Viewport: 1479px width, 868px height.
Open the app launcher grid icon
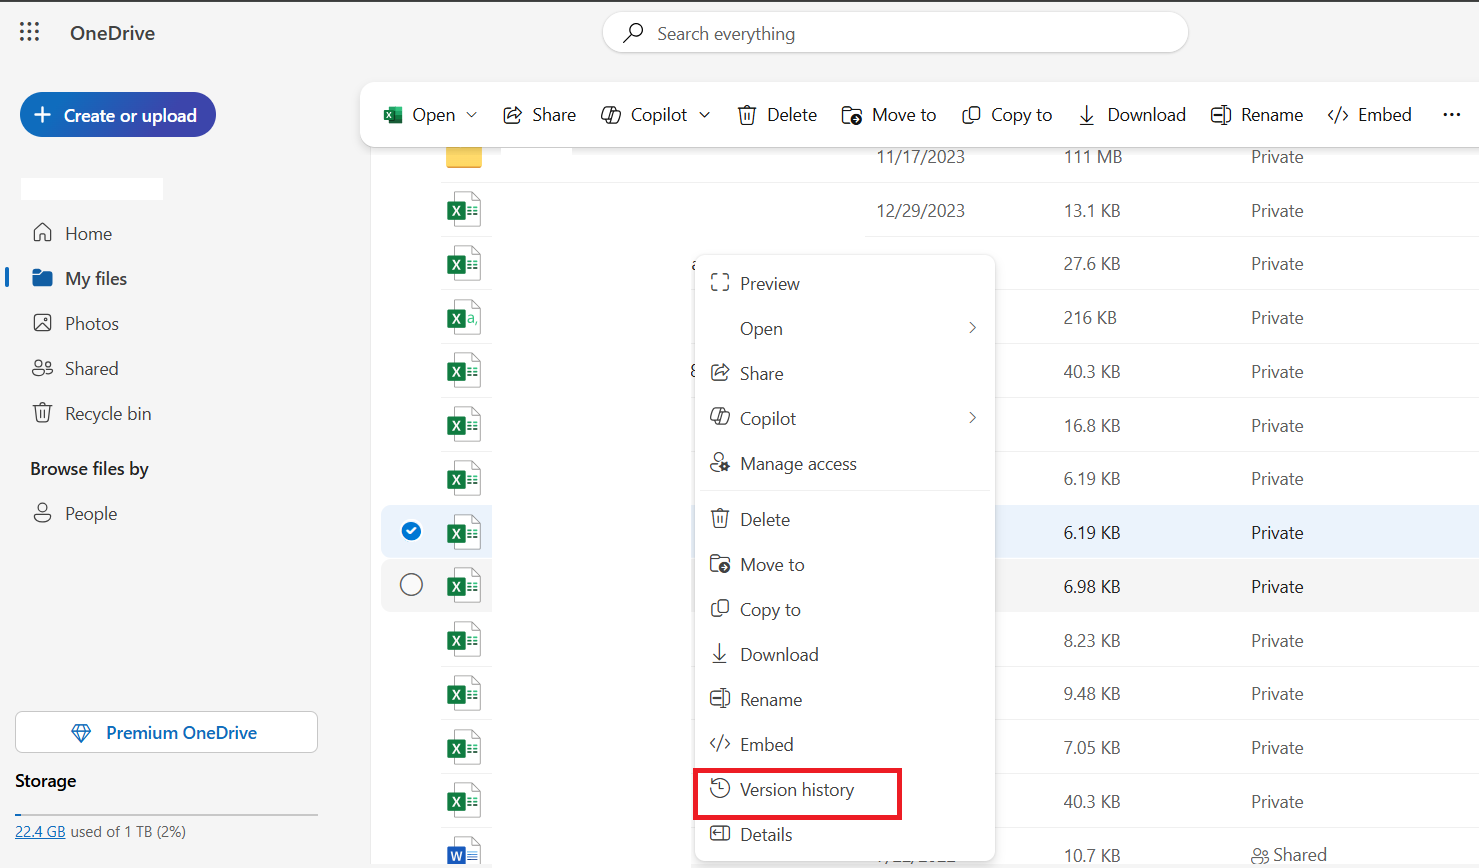(30, 32)
